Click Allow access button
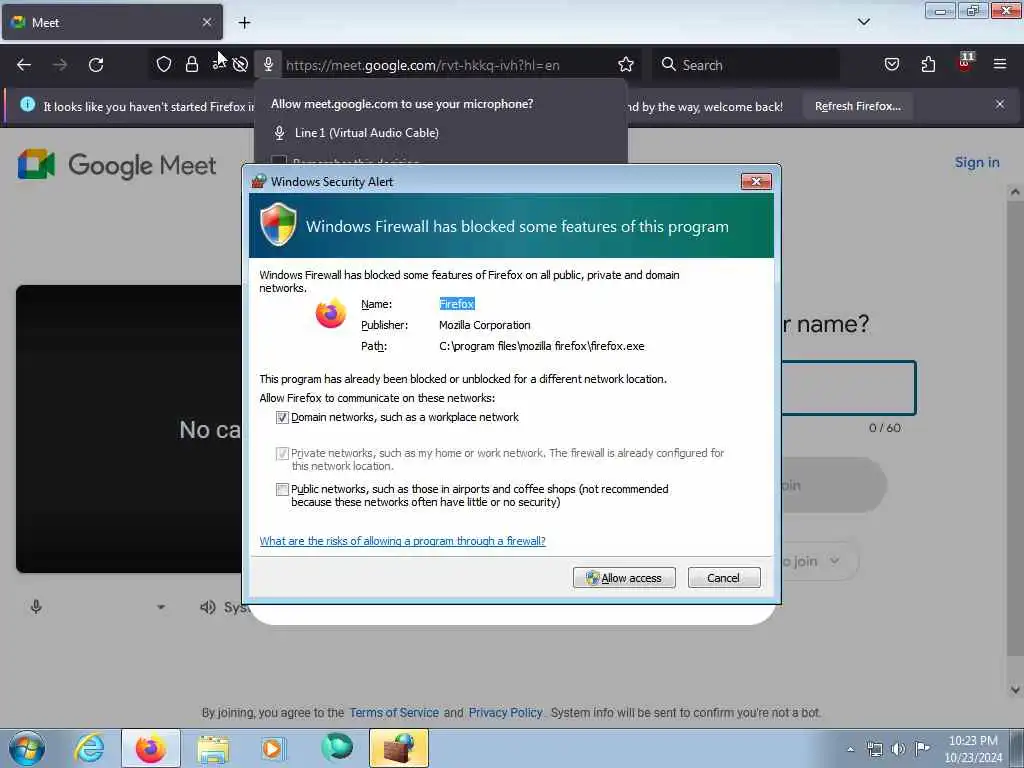This screenshot has width=1024, height=768. [x=624, y=578]
